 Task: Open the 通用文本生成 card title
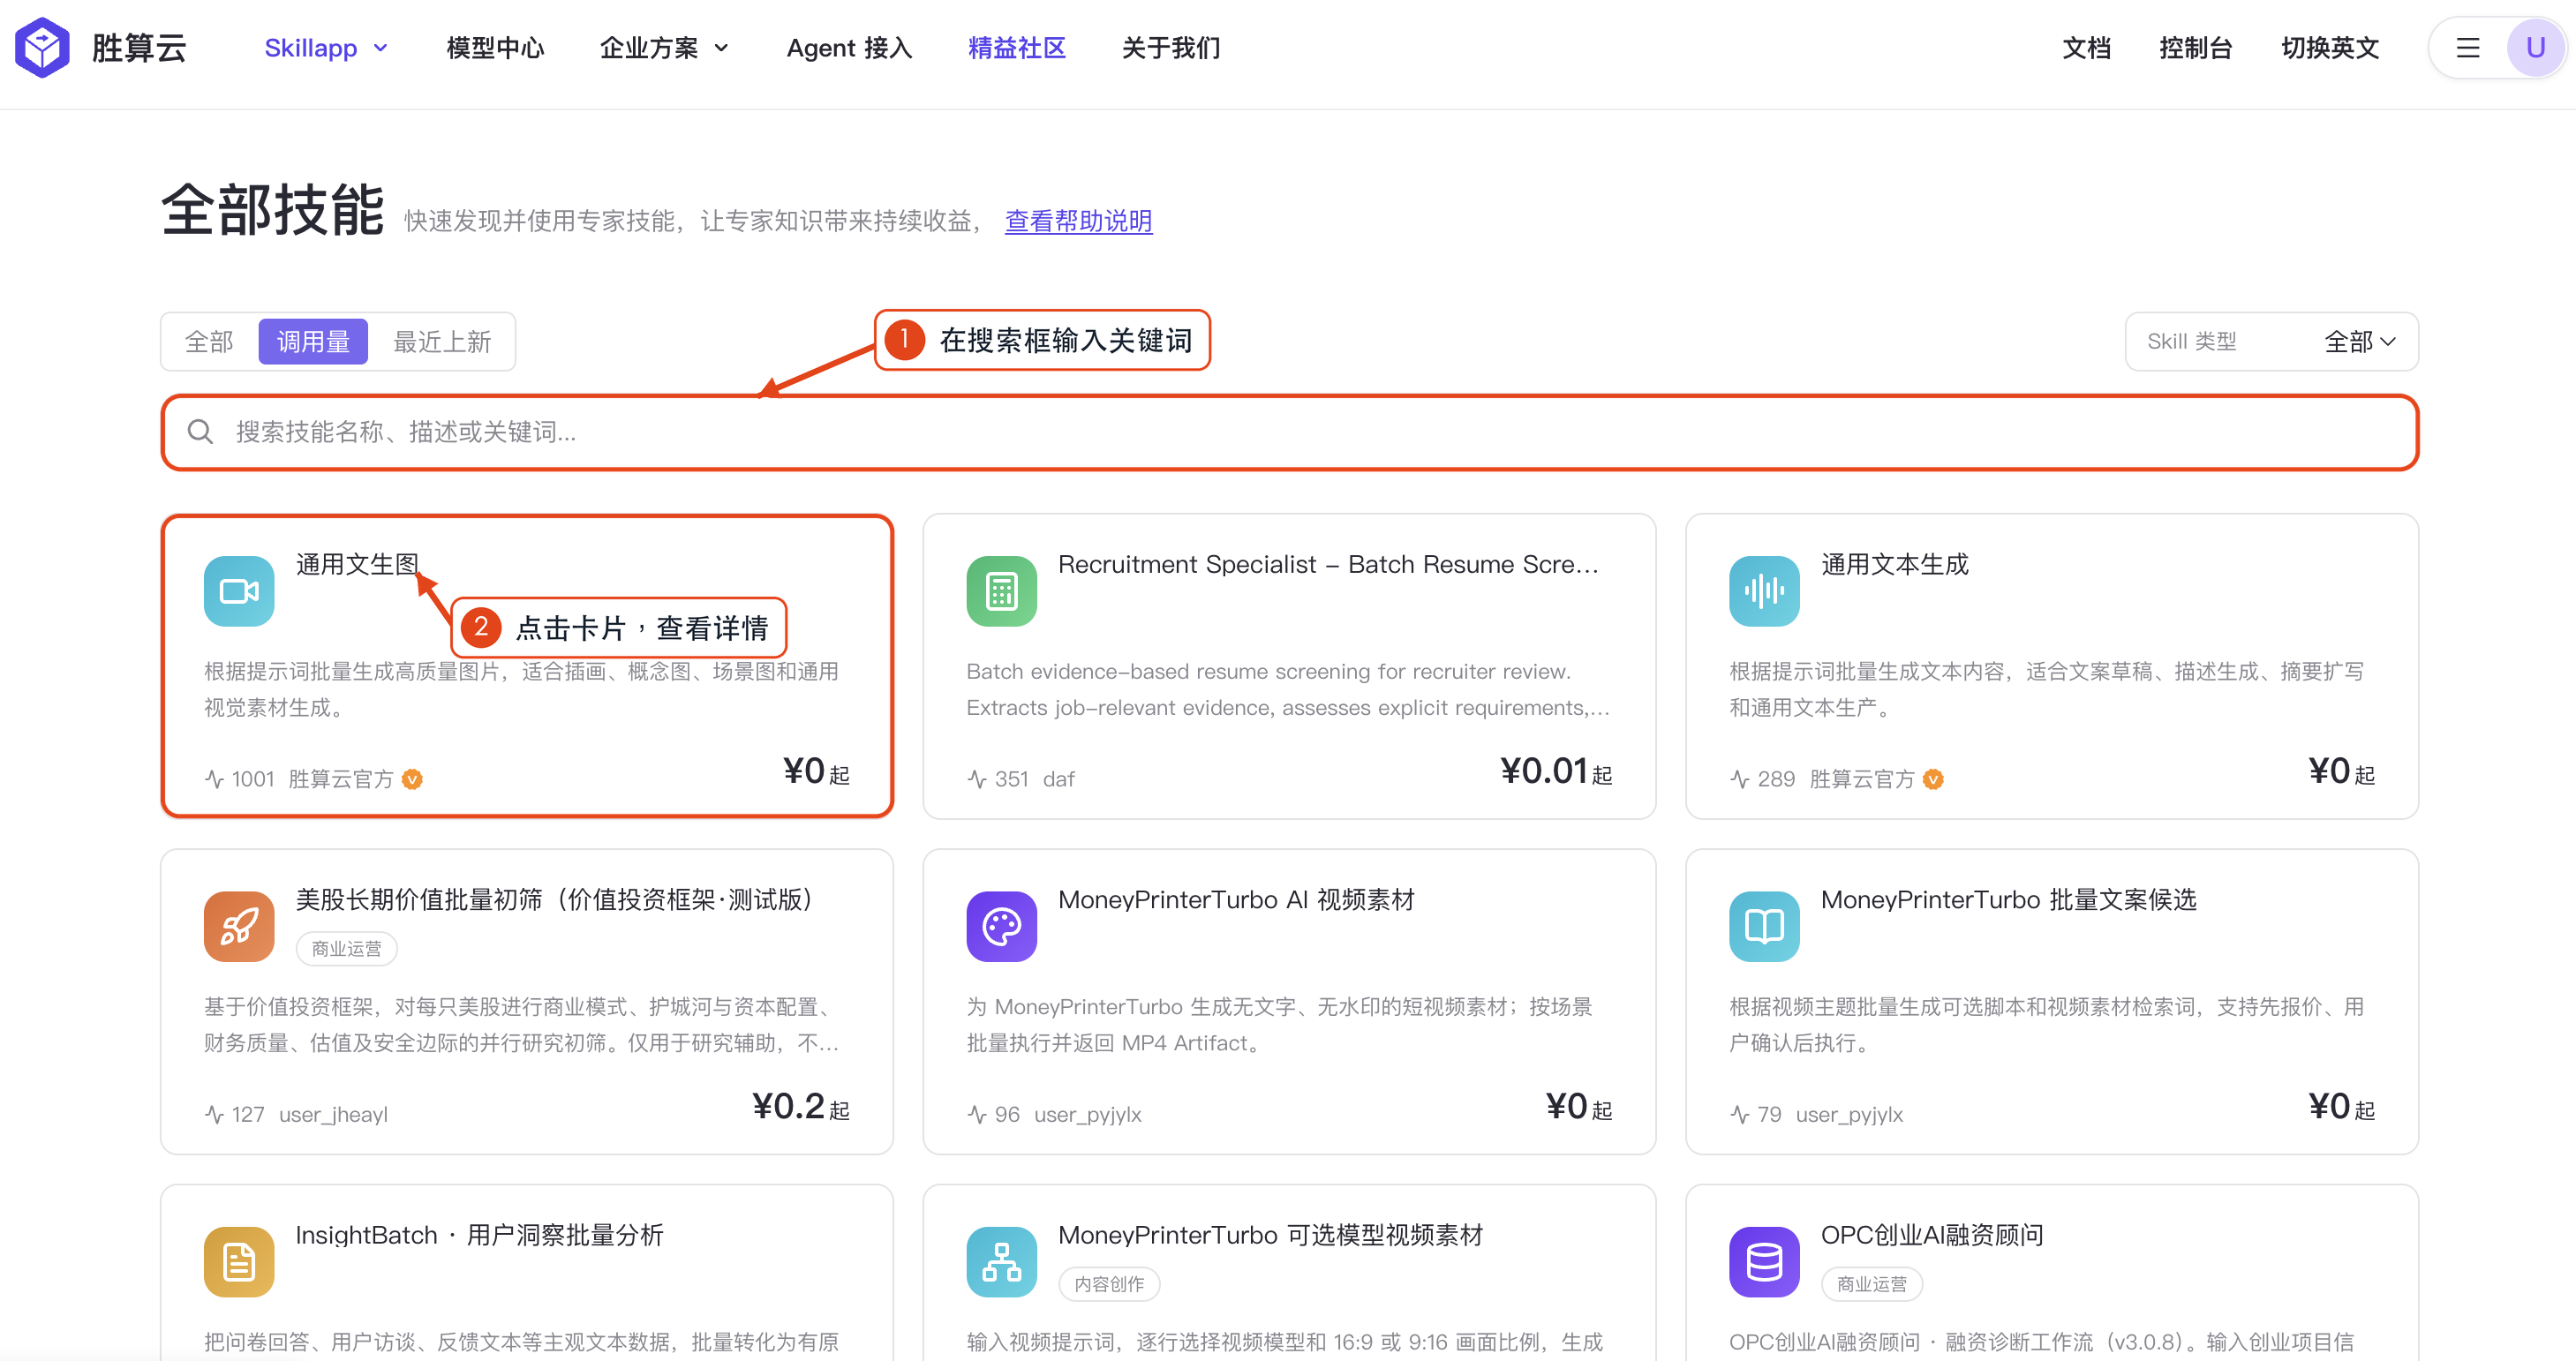tap(1894, 564)
